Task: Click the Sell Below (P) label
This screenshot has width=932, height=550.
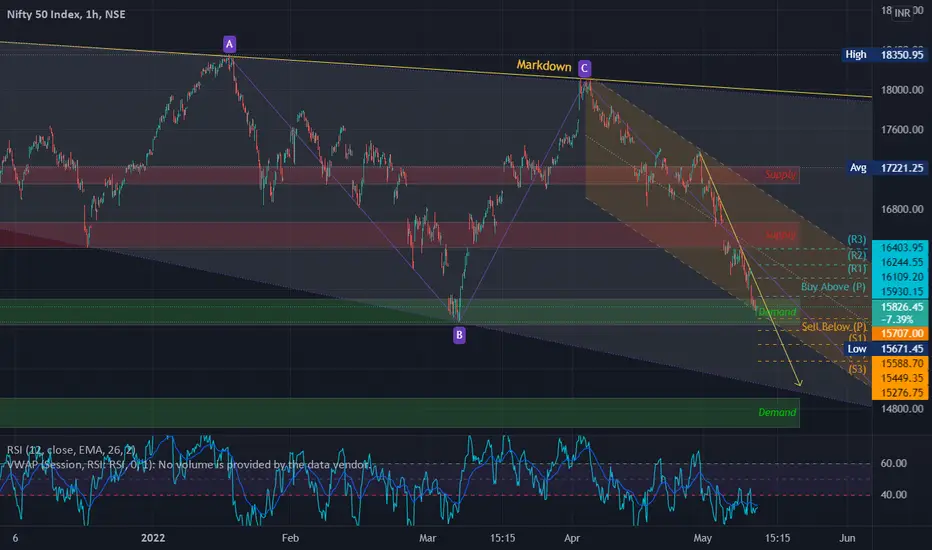Action: [x=834, y=327]
